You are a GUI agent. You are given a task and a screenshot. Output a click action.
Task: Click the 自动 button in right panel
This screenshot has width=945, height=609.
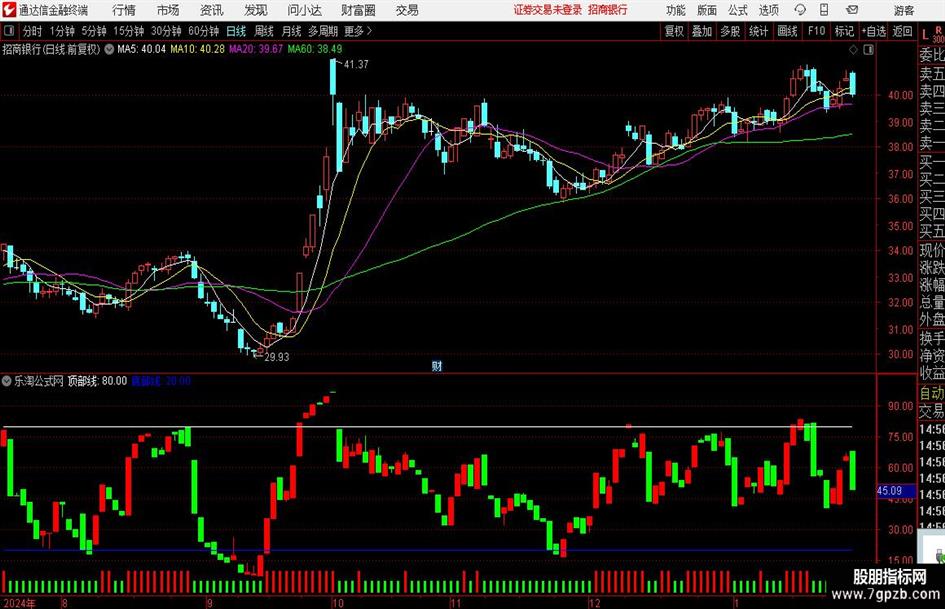pyautogui.click(x=932, y=394)
